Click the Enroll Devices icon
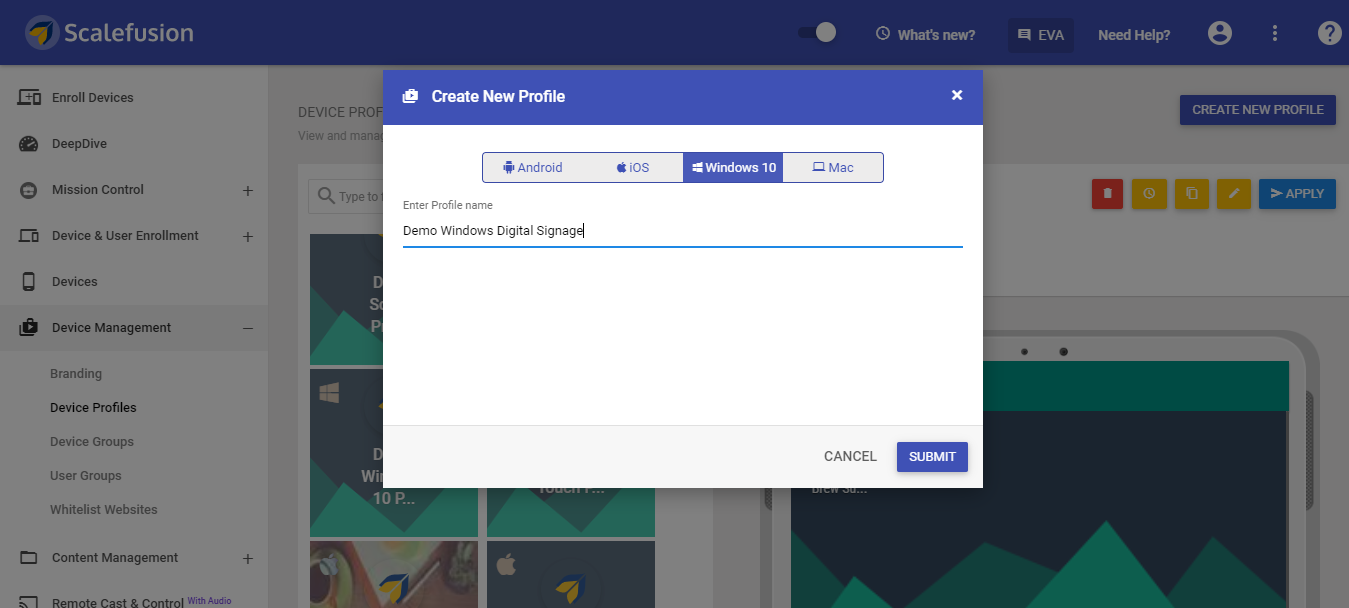 pos(29,98)
